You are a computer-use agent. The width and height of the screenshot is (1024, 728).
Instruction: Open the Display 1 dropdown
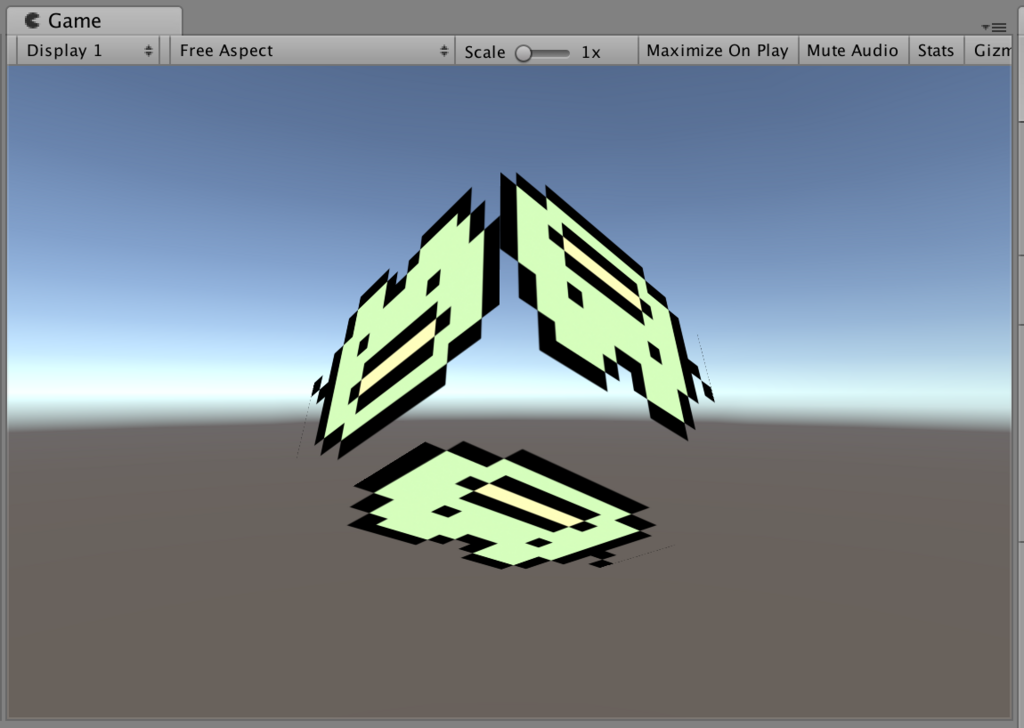coord(88,51)
